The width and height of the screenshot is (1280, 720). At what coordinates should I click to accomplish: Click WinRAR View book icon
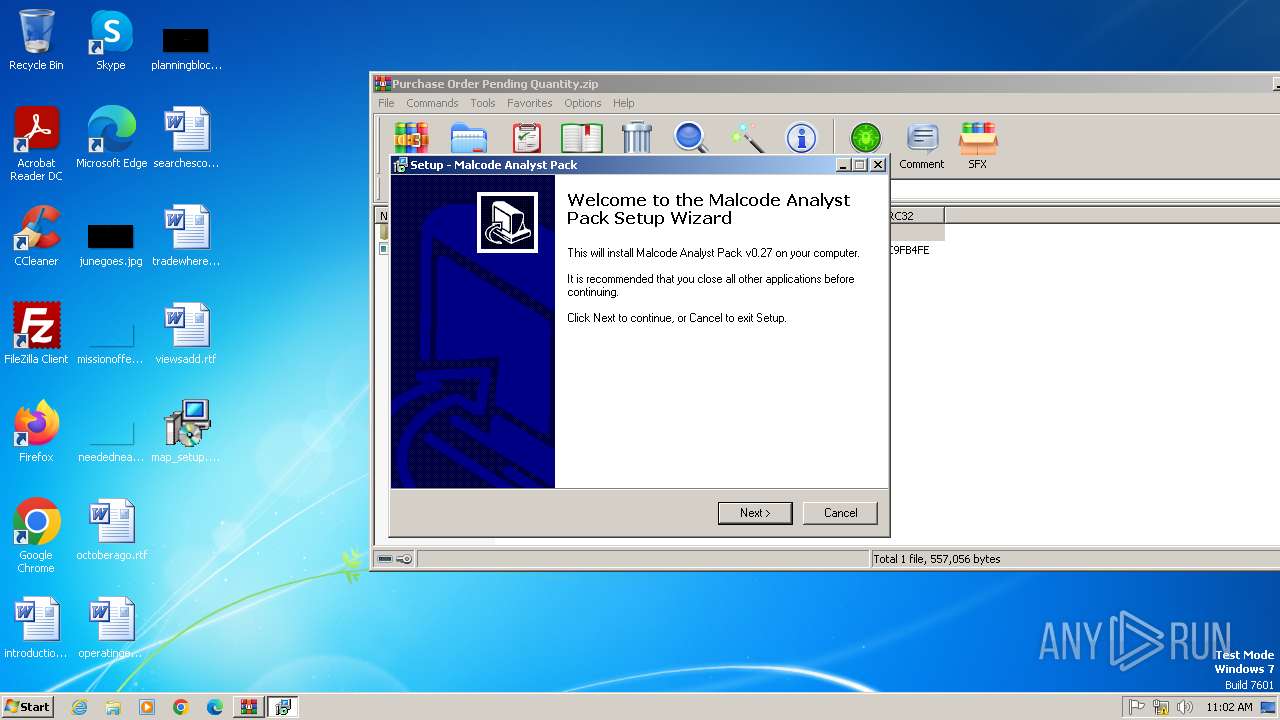point(581,138)
